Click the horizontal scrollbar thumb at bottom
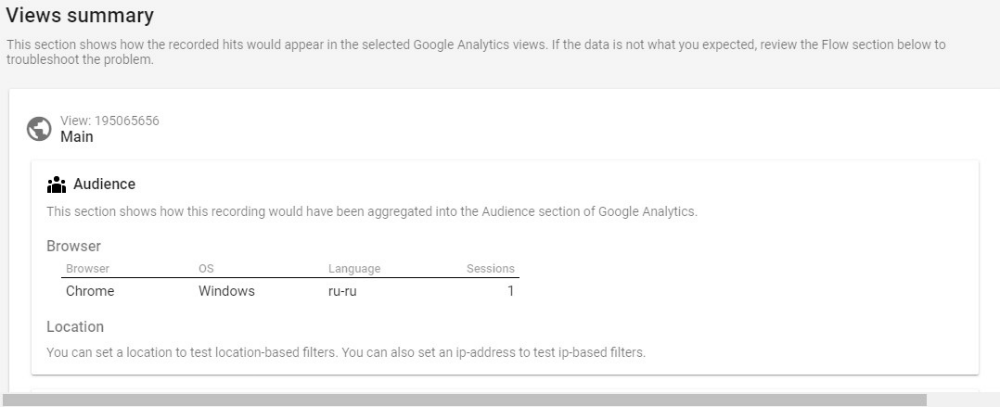Screen dimensions: 1000x407 pos(463,401)
